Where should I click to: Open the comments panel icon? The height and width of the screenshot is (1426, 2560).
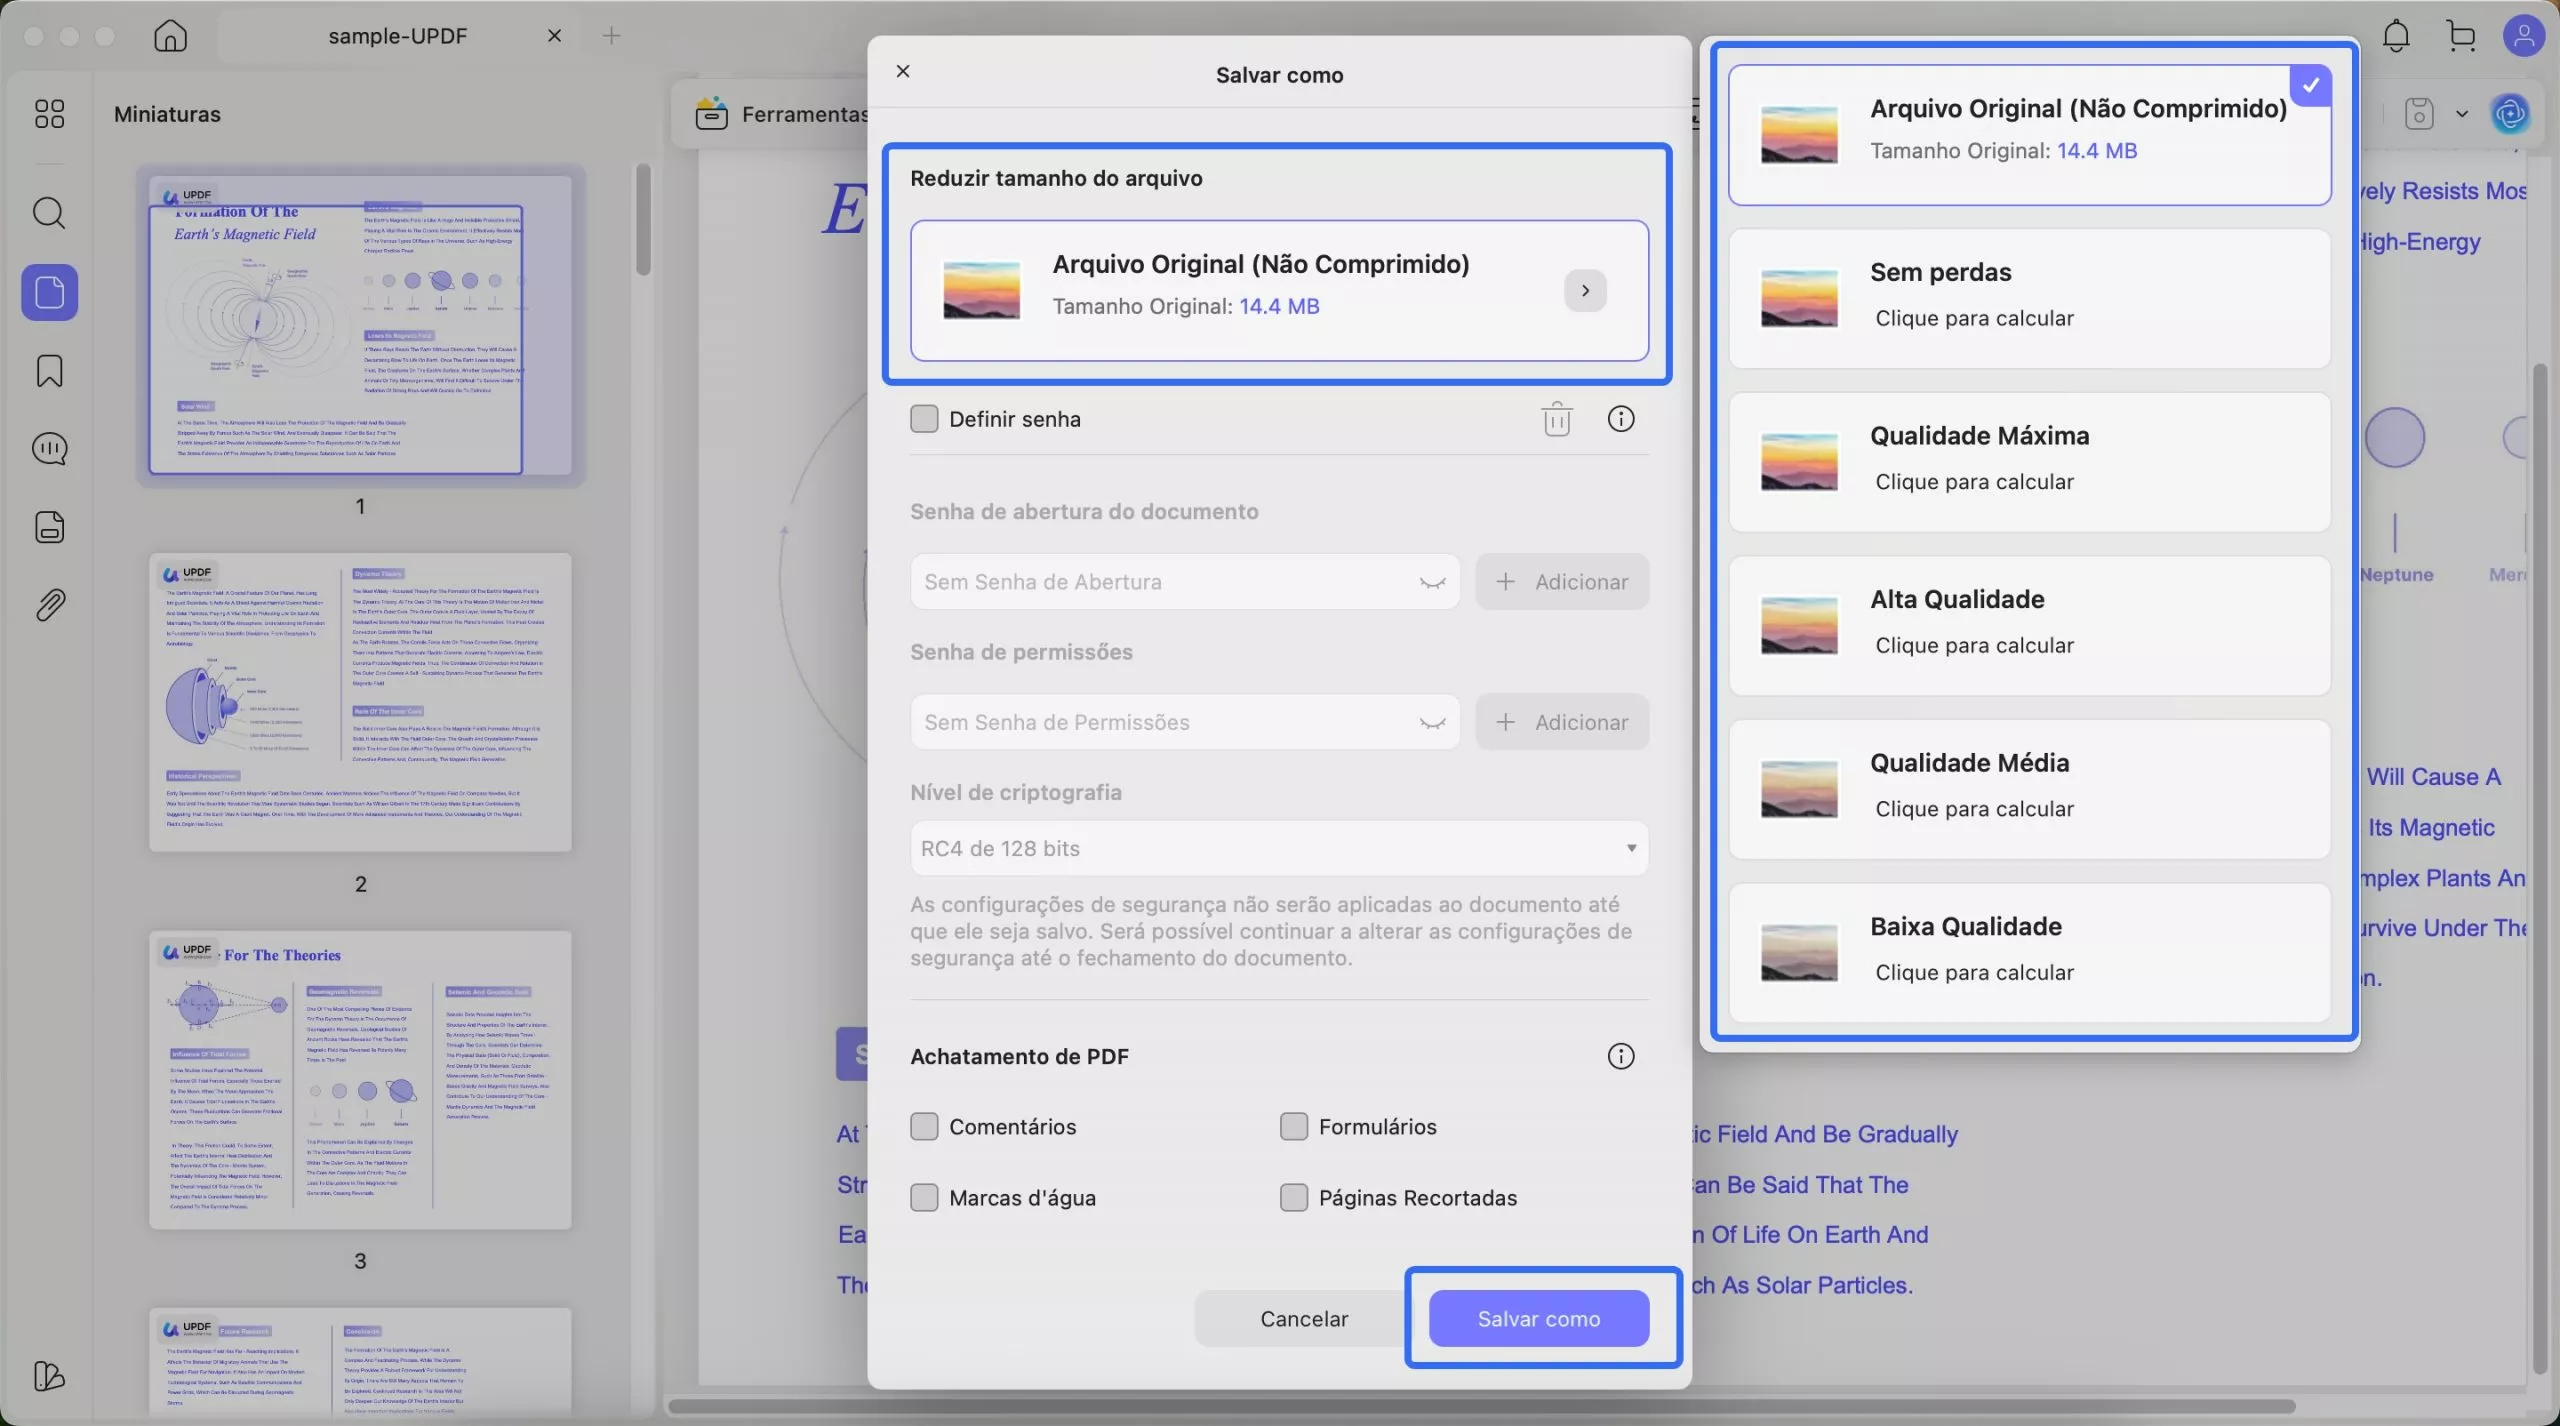49,449
